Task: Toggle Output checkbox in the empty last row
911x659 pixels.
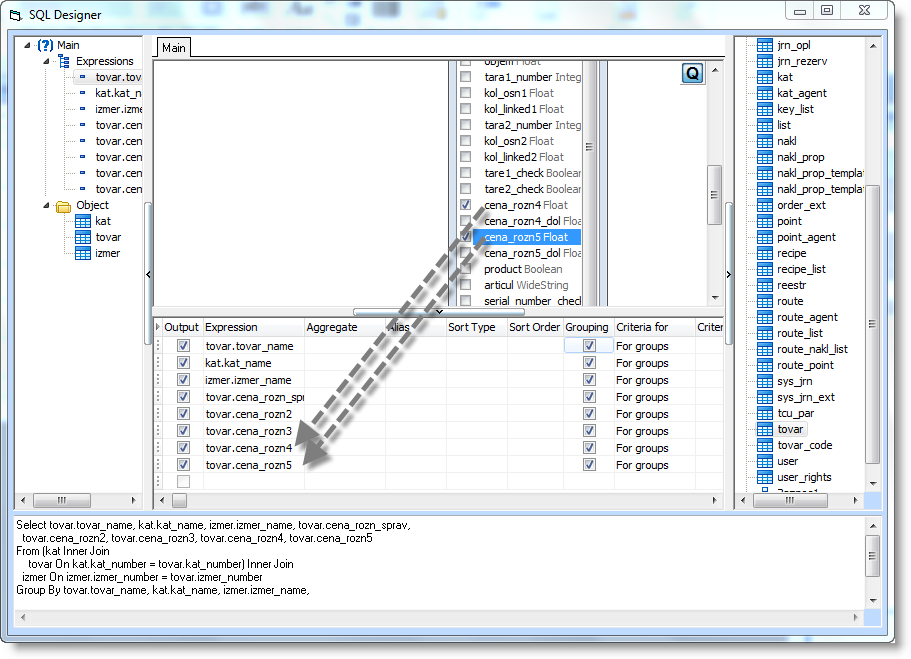Action: pyautogui.click(x=183, y=481)
